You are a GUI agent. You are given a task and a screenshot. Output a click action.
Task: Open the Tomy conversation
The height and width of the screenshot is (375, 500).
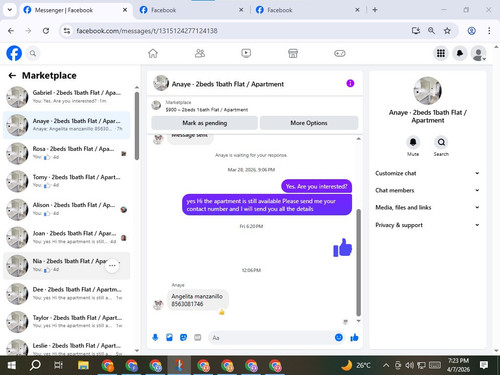(67, 181)
